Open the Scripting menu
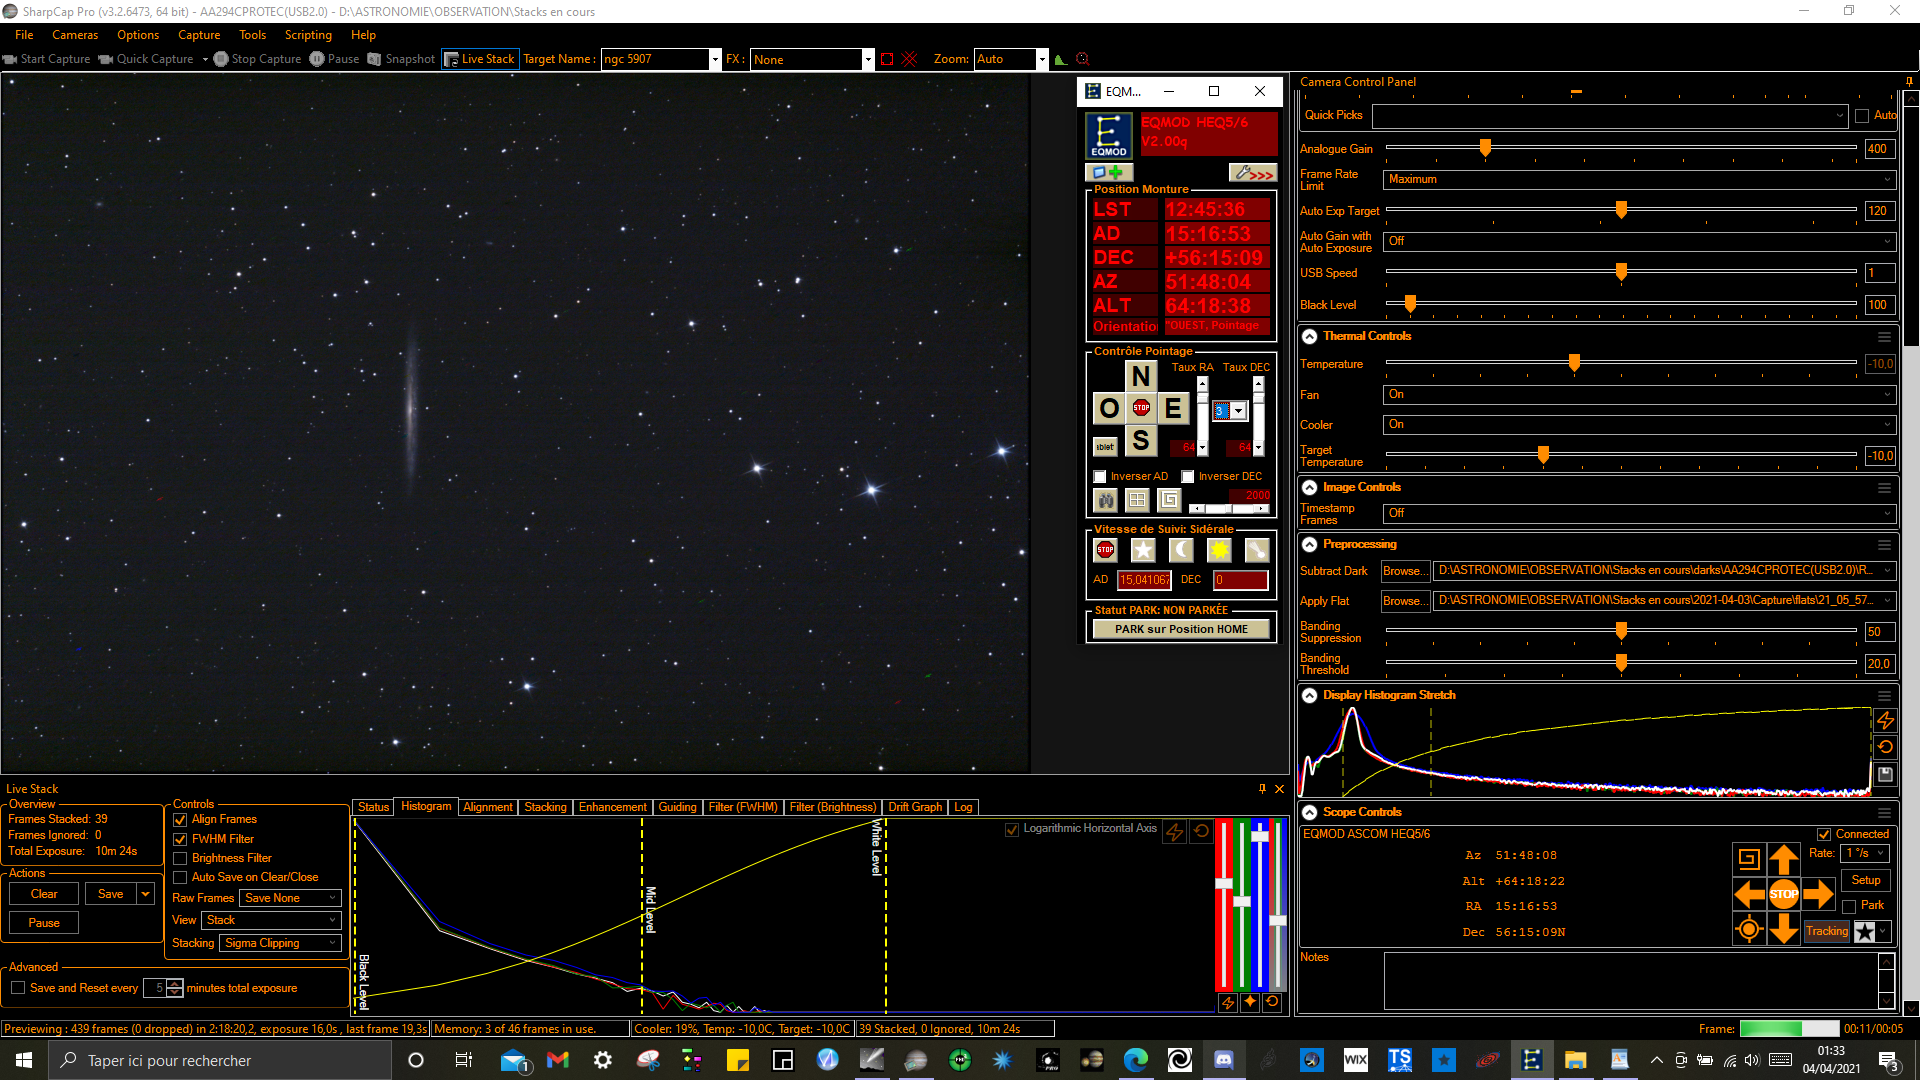The image size is (1920, 1080). (x=308, y=35)
